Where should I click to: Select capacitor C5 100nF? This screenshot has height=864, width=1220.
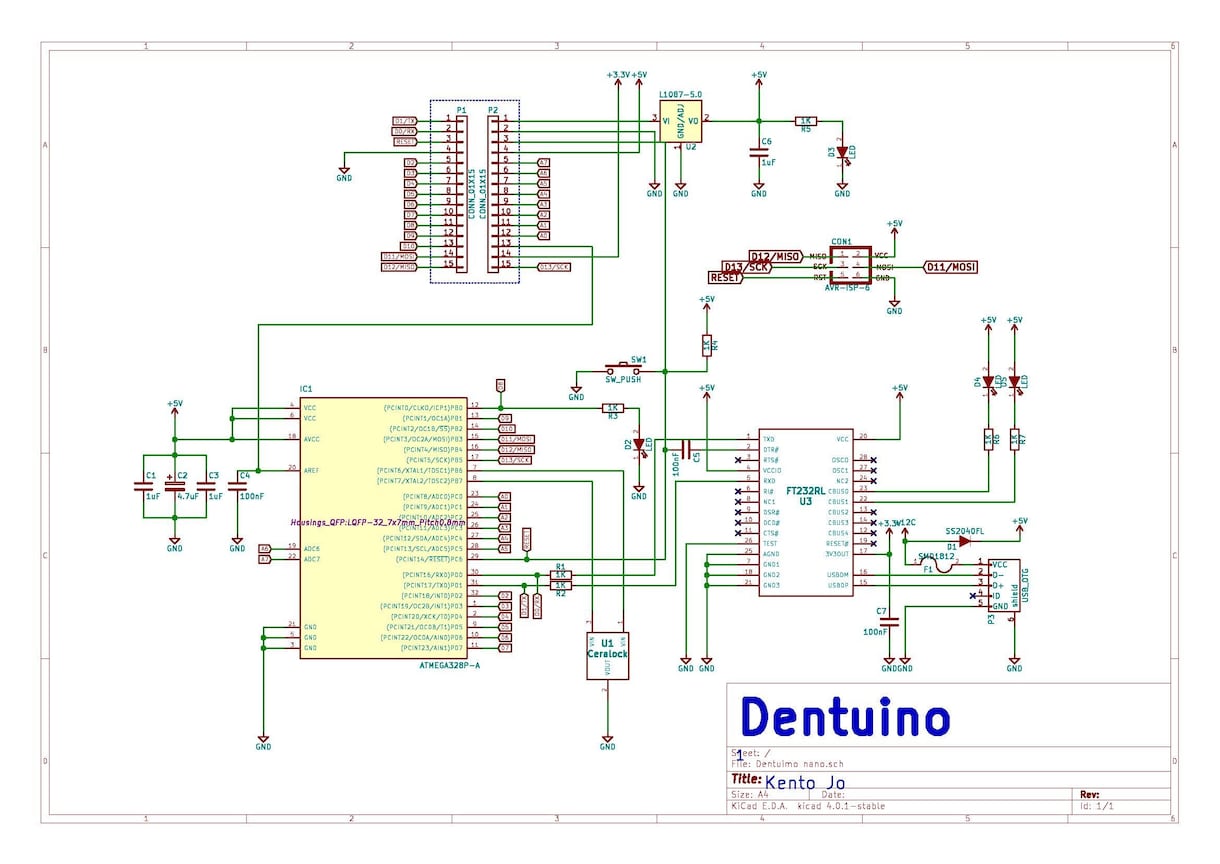686,448
